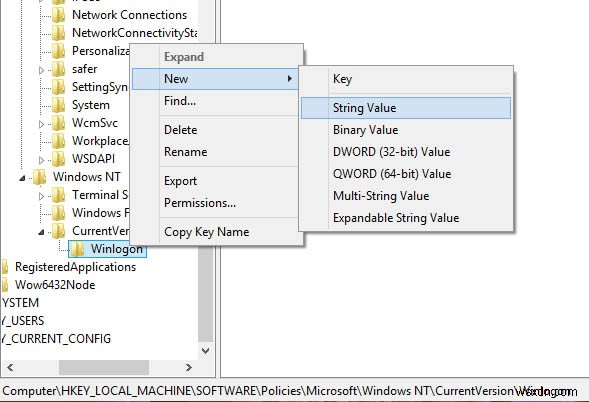Create a new DWORD (32-bit) Value
This screenshot has height=402, width=589.
coord(406,152)
